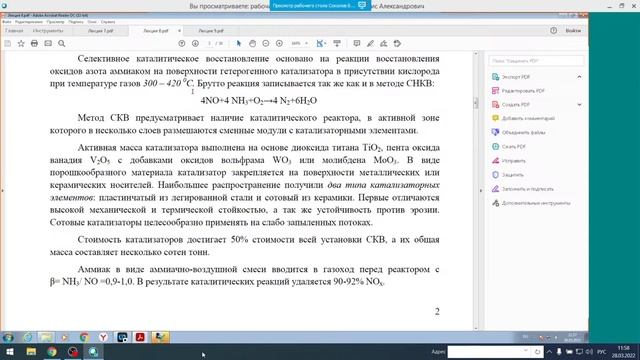Print the document with the printer icon
This screenshot has height=360, width=640.
click(34, 43)
